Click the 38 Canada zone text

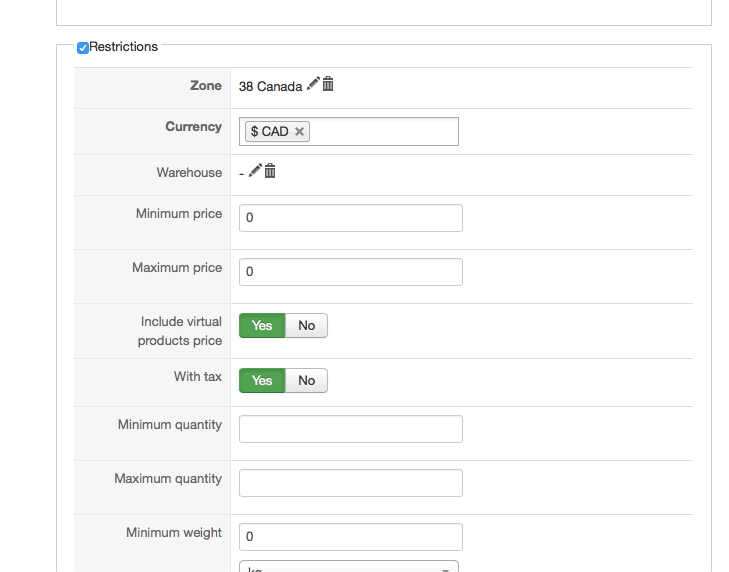pyautogui.click(x=270, y=86)
